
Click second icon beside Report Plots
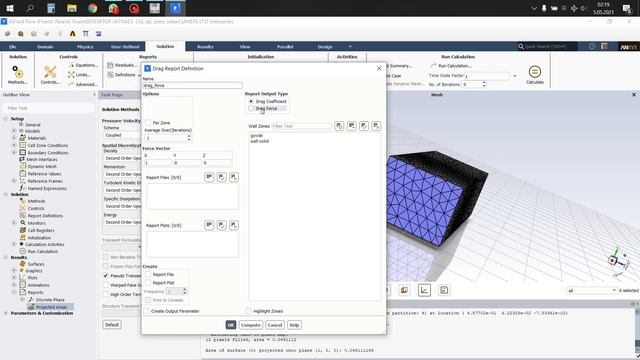pyautogui.click(x=221, y=225)
